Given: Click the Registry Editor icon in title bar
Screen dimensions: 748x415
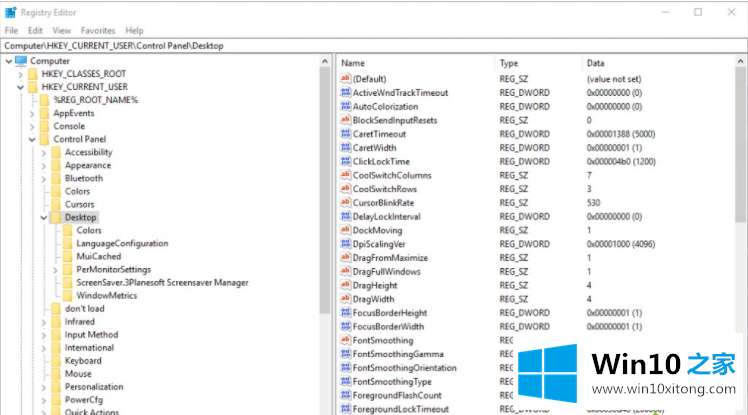Looking at the screenshot, I should 10,12.
